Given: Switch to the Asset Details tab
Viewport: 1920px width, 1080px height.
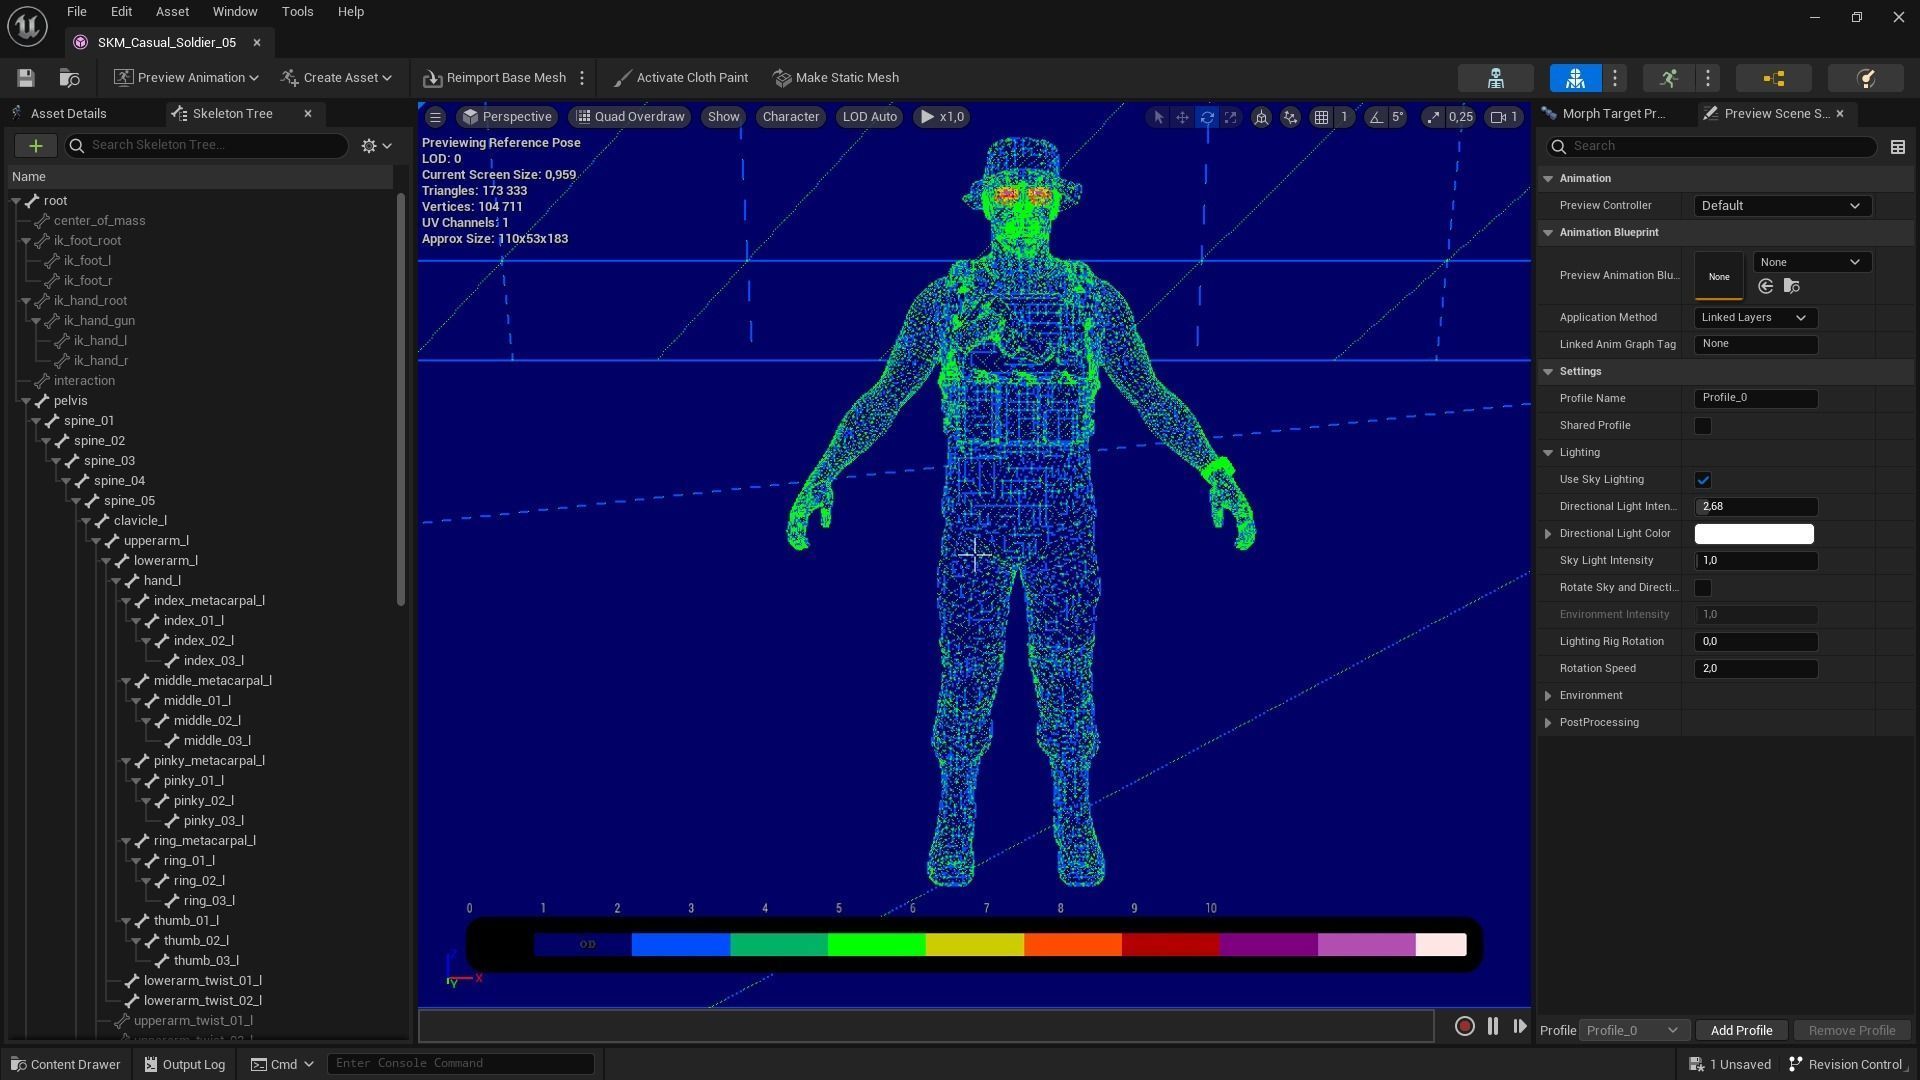Looking at the screenshot, I should coord(68,114).
